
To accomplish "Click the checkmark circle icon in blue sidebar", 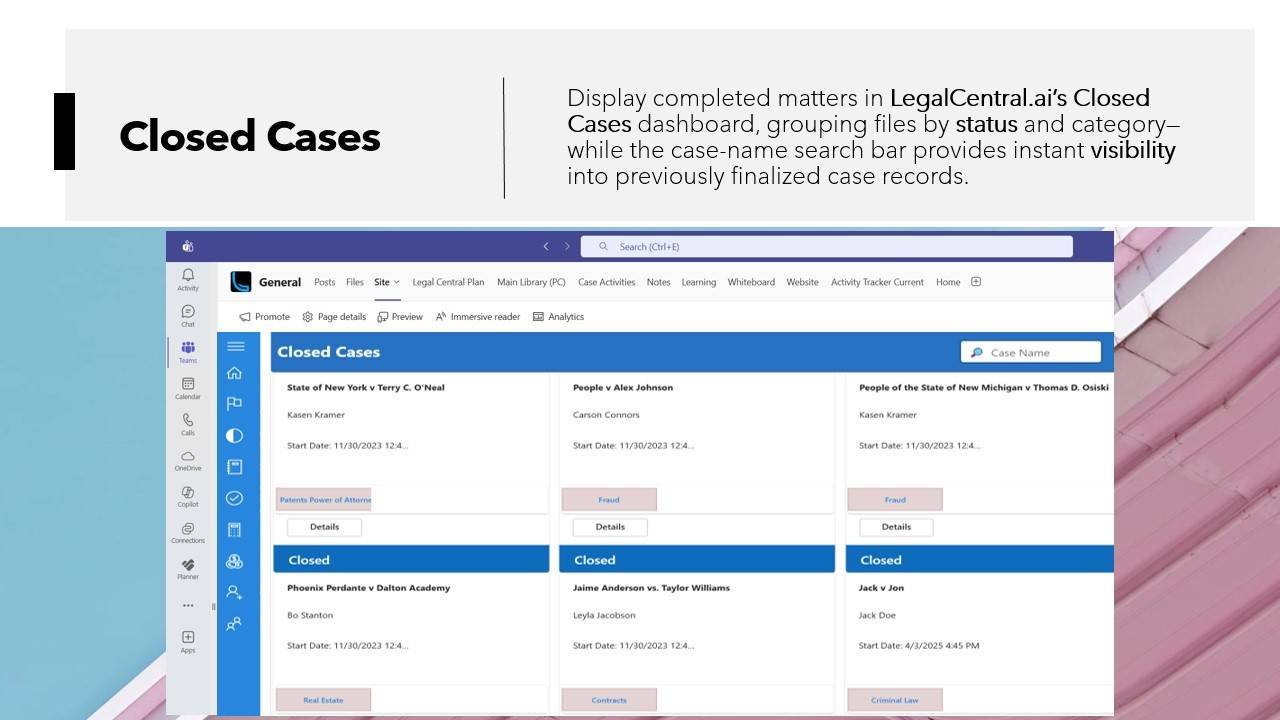I will pyautogui.click(x=235, y=498).
